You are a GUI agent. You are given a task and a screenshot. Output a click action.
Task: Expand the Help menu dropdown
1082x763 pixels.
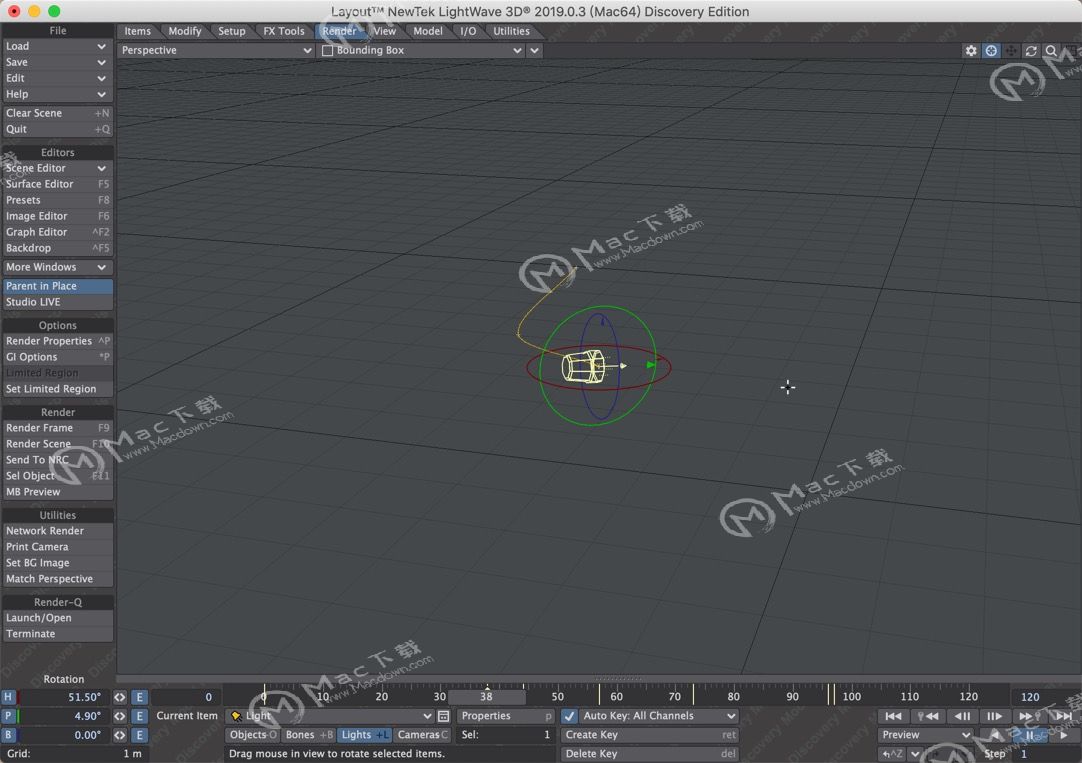point(57,94)
